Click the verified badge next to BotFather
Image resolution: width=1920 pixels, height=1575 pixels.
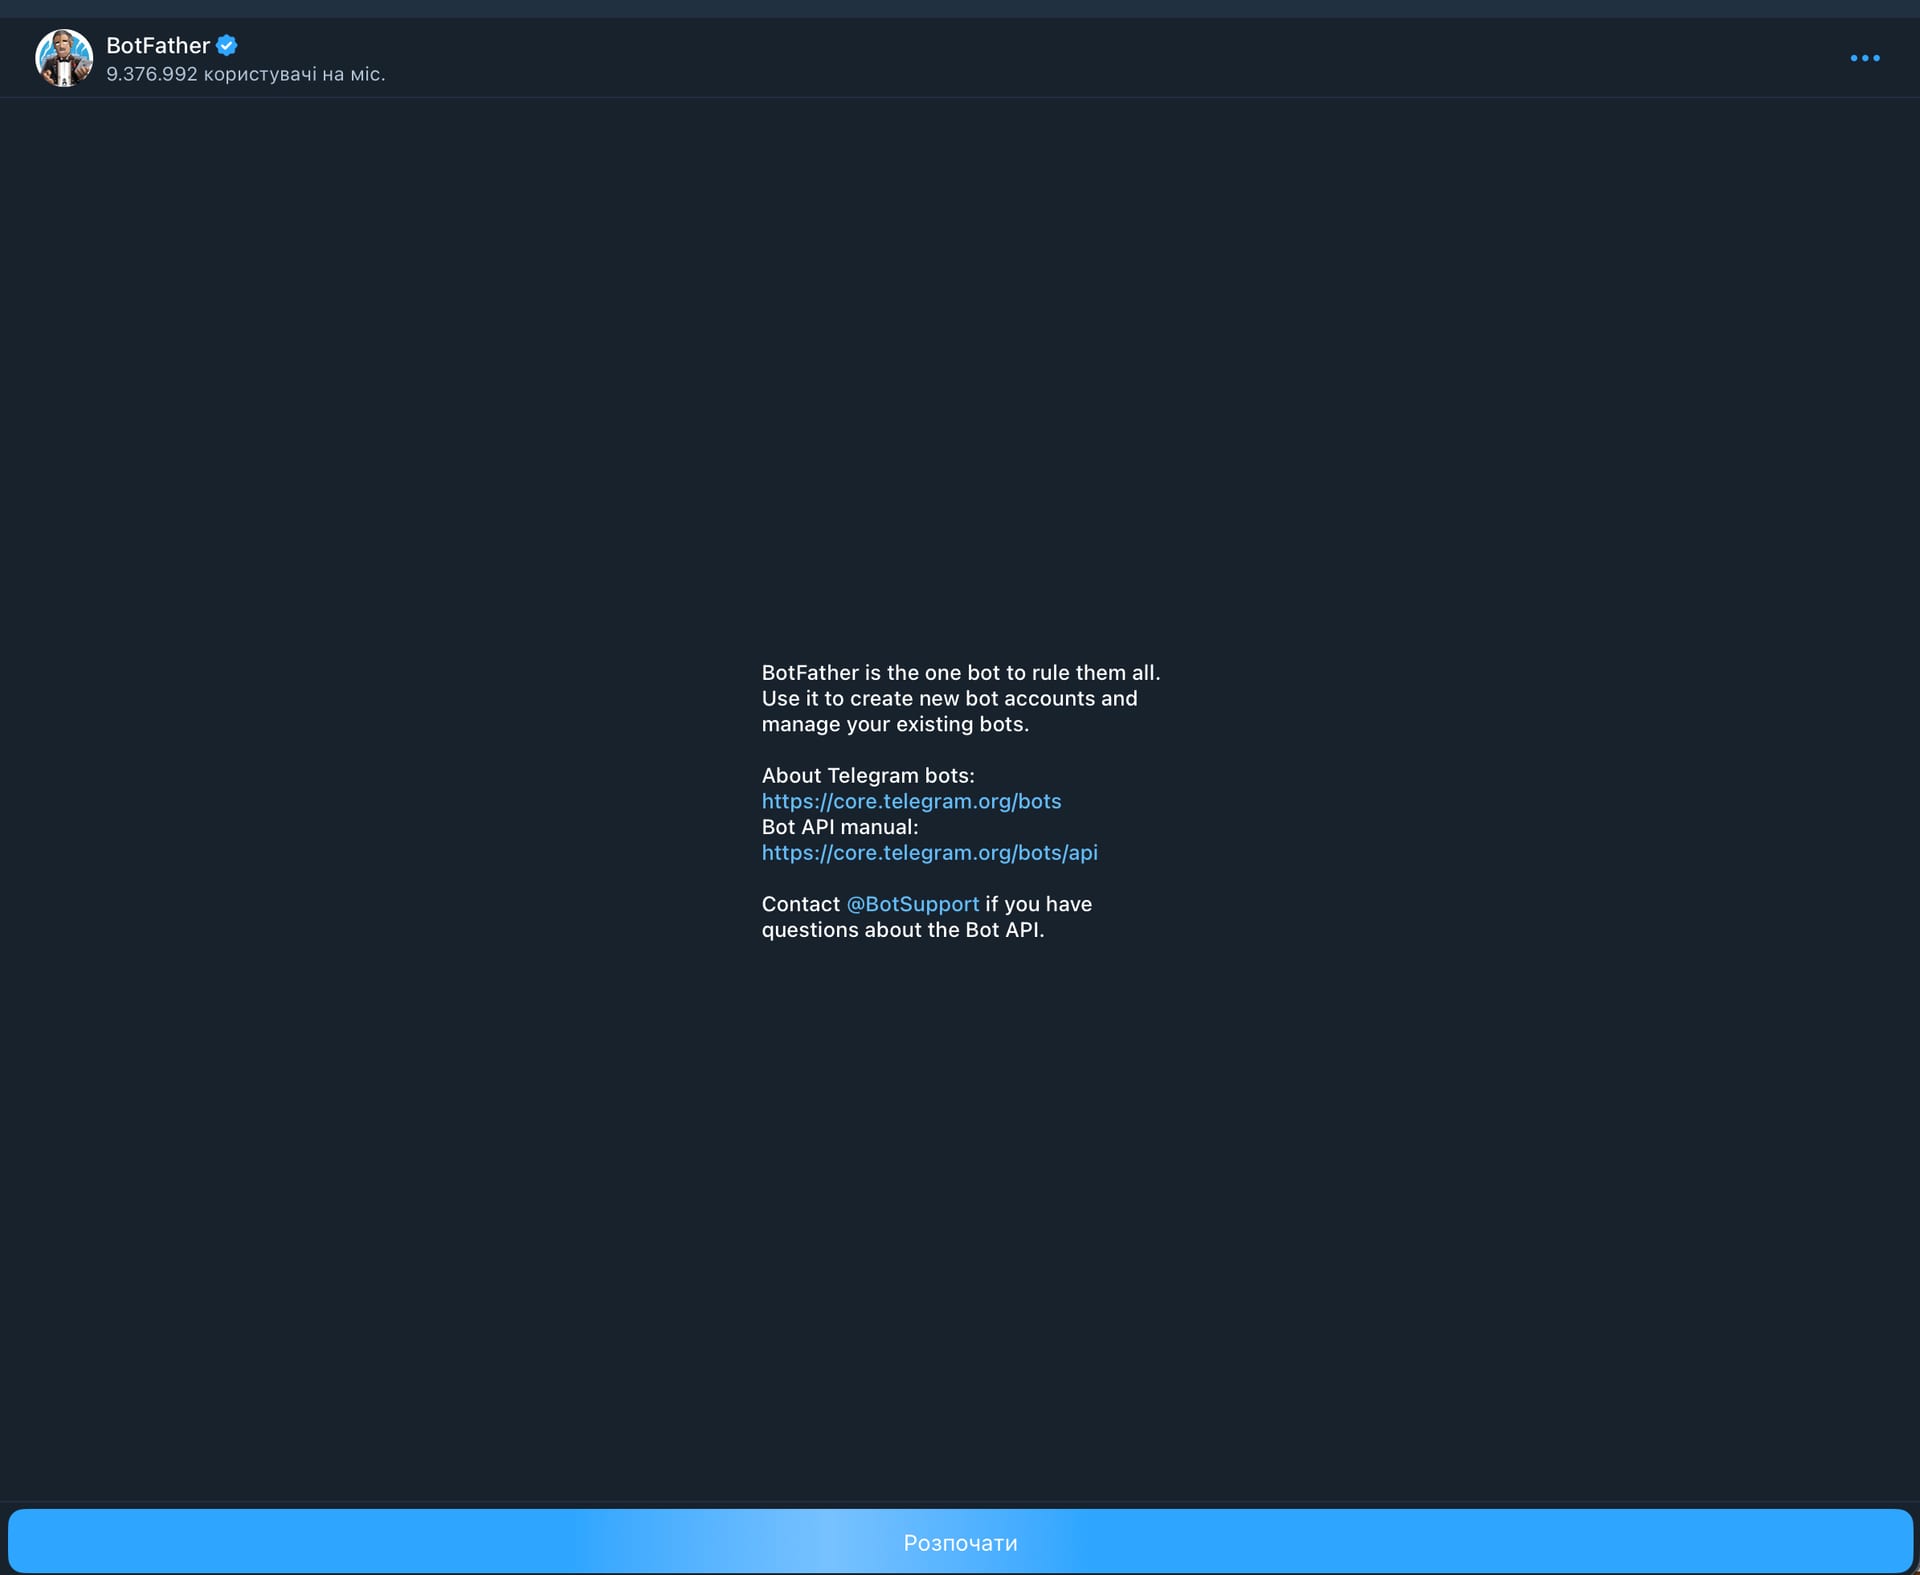pos(227,45)
